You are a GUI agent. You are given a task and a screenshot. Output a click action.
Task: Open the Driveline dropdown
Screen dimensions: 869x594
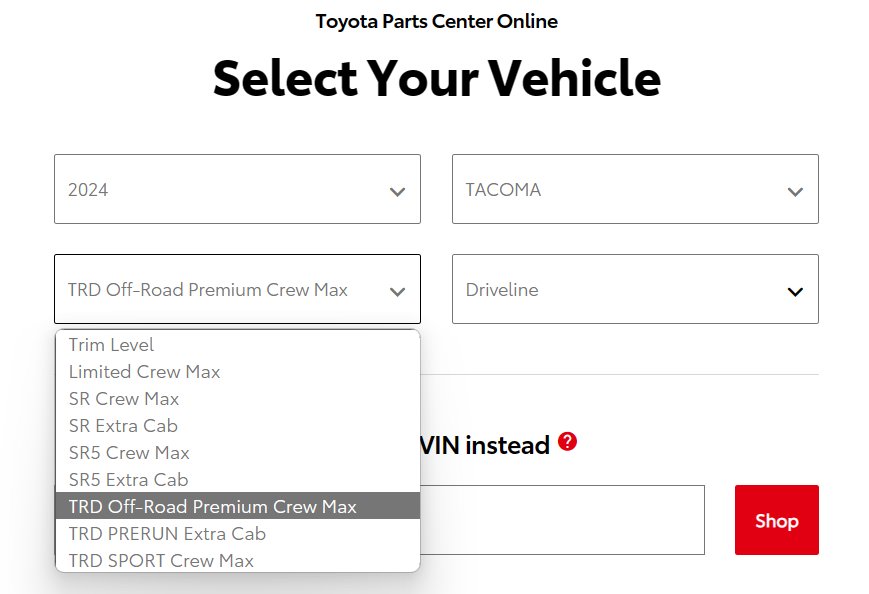(x=635, y=289)
